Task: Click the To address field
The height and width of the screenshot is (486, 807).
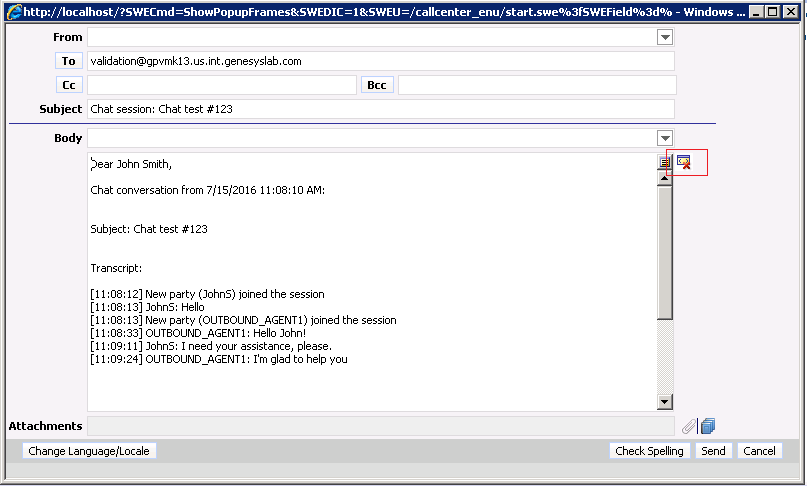Action: pyautogui.click(x=381, y=61)
